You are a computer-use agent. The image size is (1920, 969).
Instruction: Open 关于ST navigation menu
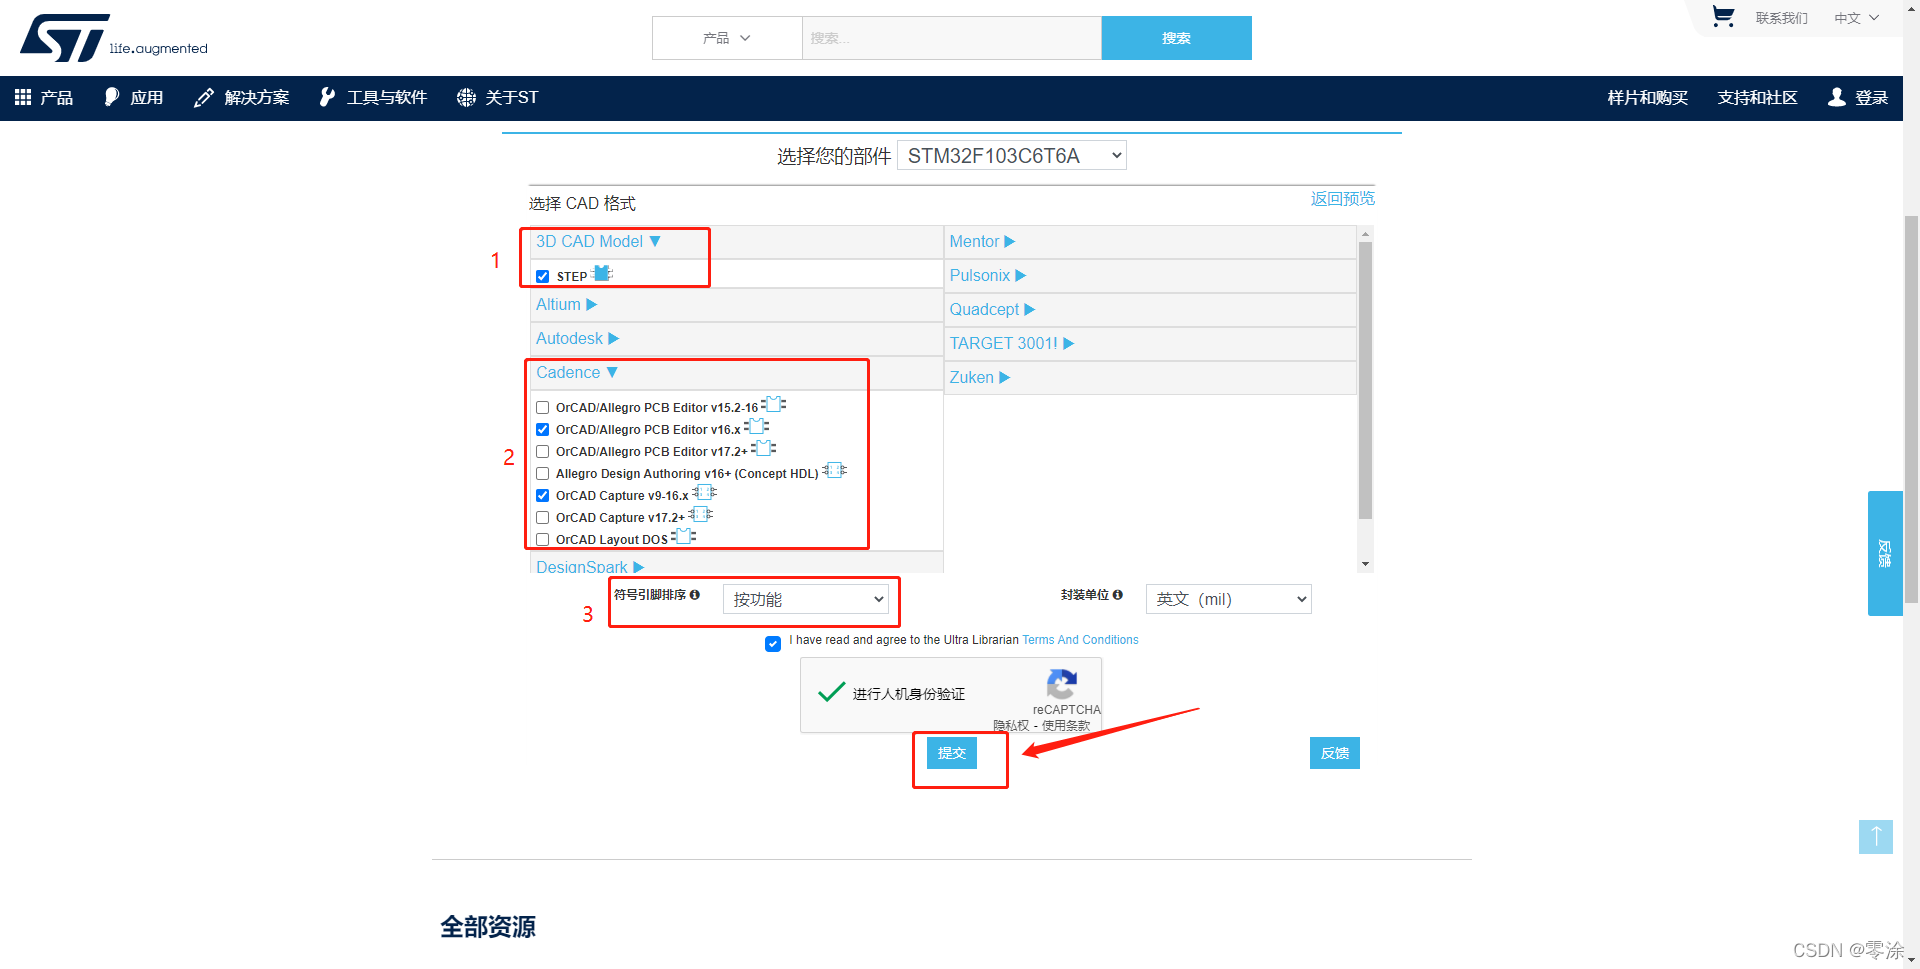point(498,97)
